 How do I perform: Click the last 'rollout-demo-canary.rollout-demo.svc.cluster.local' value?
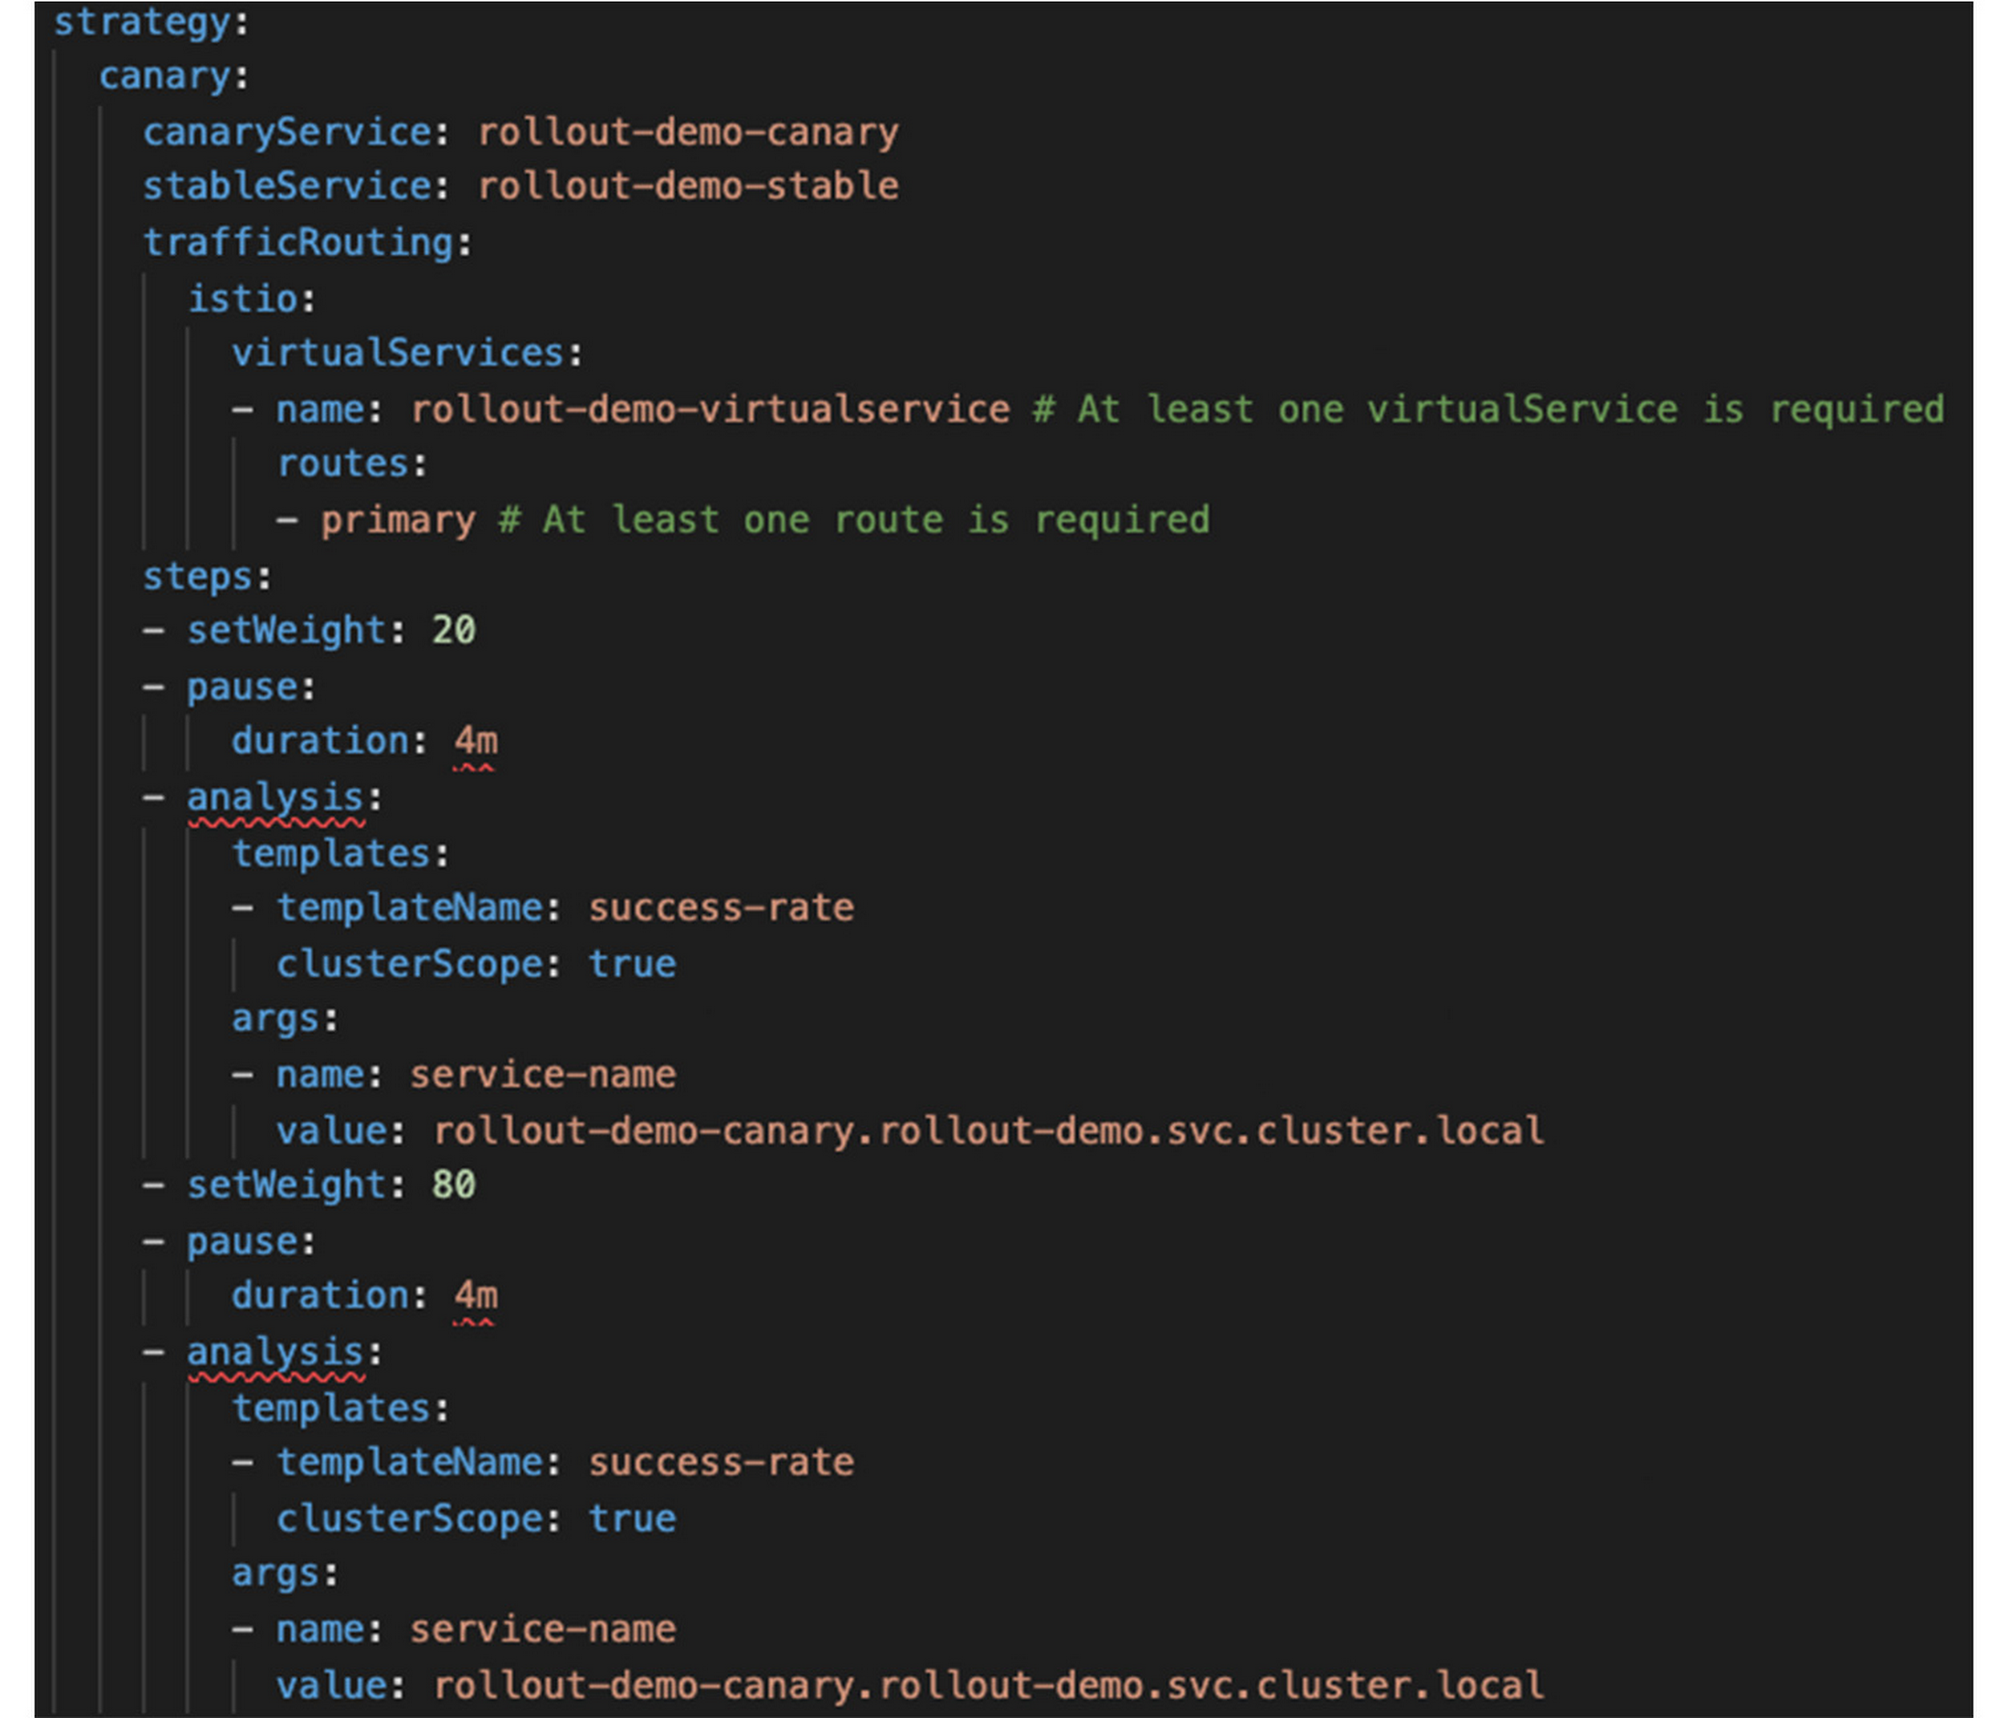coord(988,1686)
